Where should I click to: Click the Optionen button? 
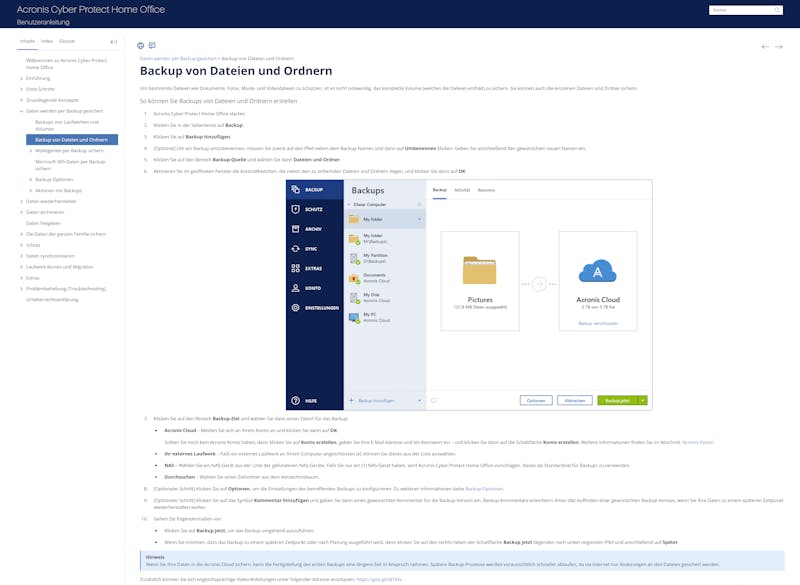(536, 400)
